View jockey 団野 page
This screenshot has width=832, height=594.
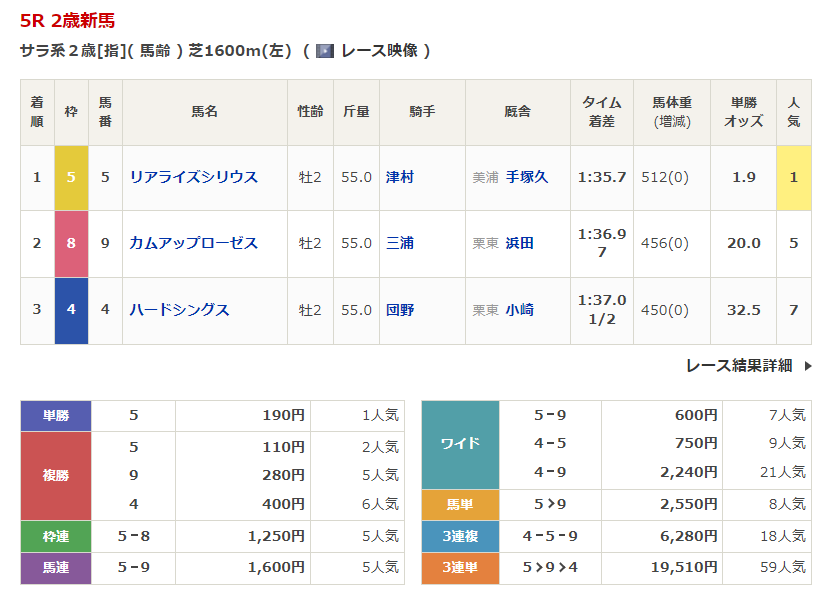tap(399, 310)
